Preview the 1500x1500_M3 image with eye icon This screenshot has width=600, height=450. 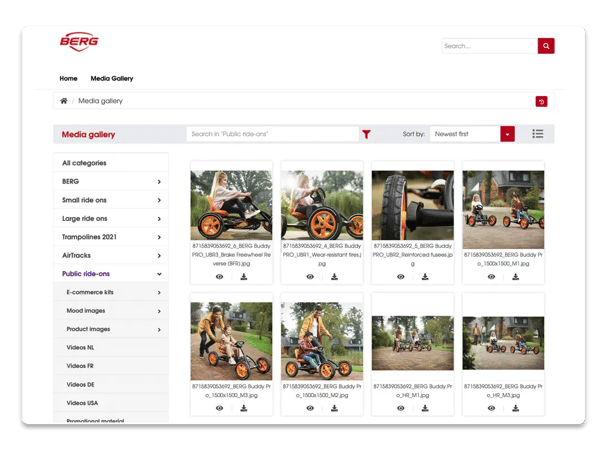219,408
